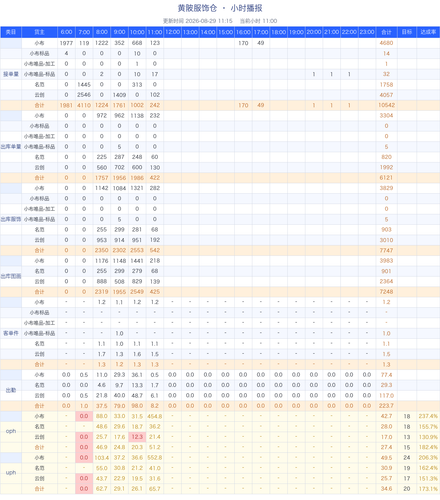Select the attendance total 223.7
Image resolution: width=440 pixels, height=500 pixels.
386,406
